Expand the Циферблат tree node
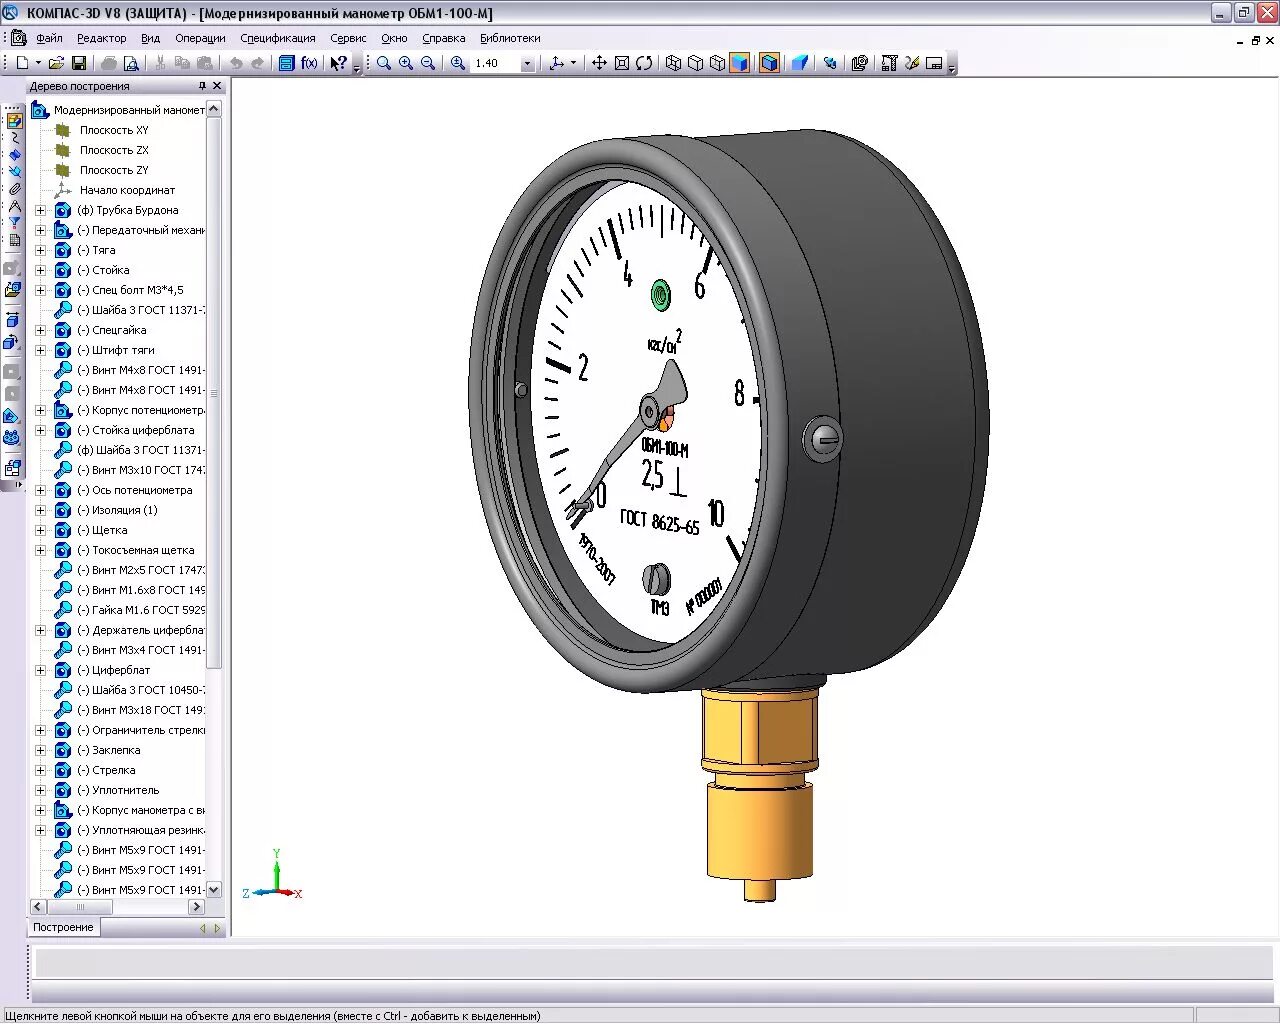The width and height of the screenshot is (1280, 1024). 40,670
